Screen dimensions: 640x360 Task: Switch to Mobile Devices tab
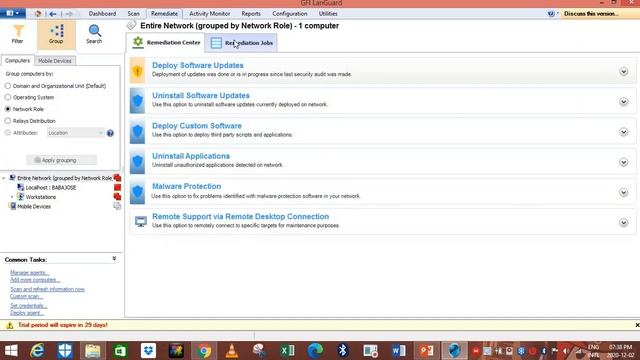pyautogui.click(x=55, y=61)
